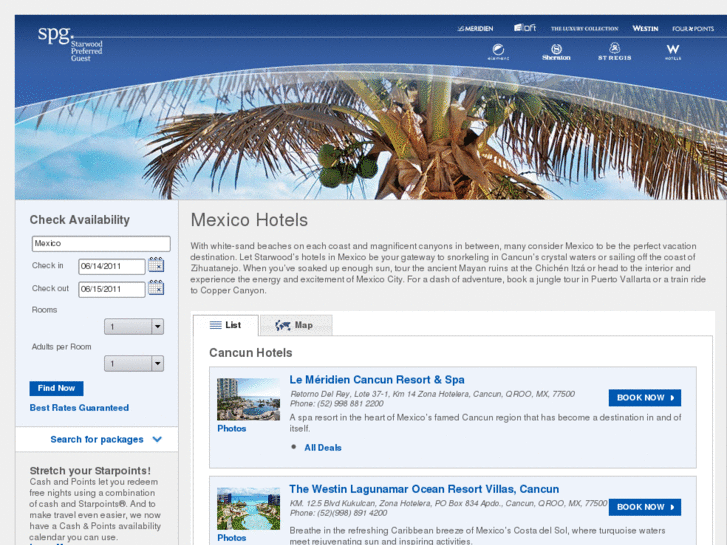Screen dimensions: 727x545
Task: Open Westin Lagunamar hotel thumbnail
Action: (249, 509)
